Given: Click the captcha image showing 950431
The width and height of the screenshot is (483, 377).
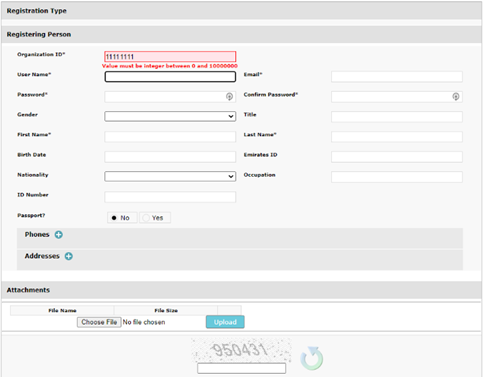Looking at the screenshot, I should point(241,350).
